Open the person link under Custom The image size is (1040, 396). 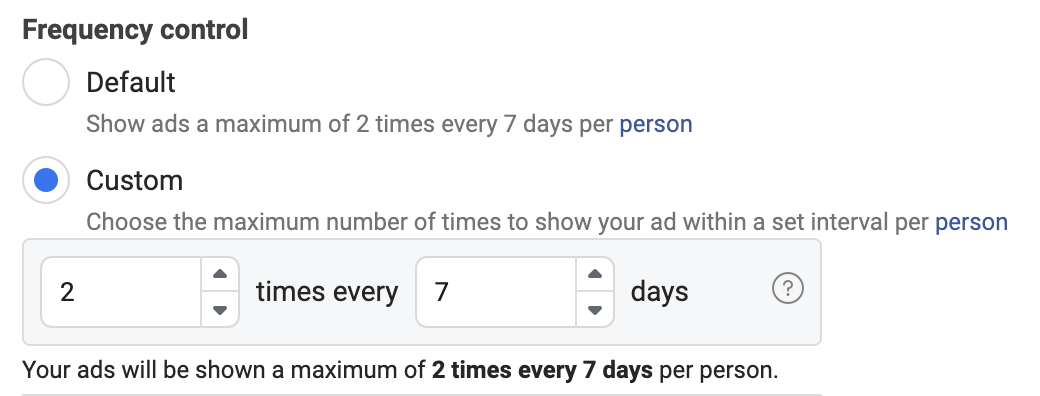pyautogui.click(x=972, y=222)
